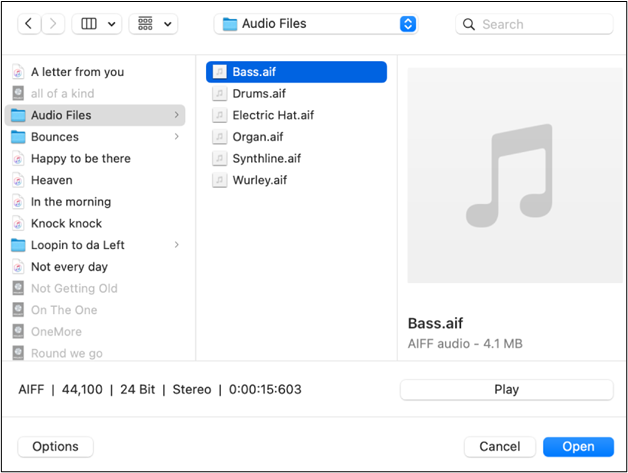628x473 pixels.
Task: Click the 'Not every day' project icon
Action: 18,267
